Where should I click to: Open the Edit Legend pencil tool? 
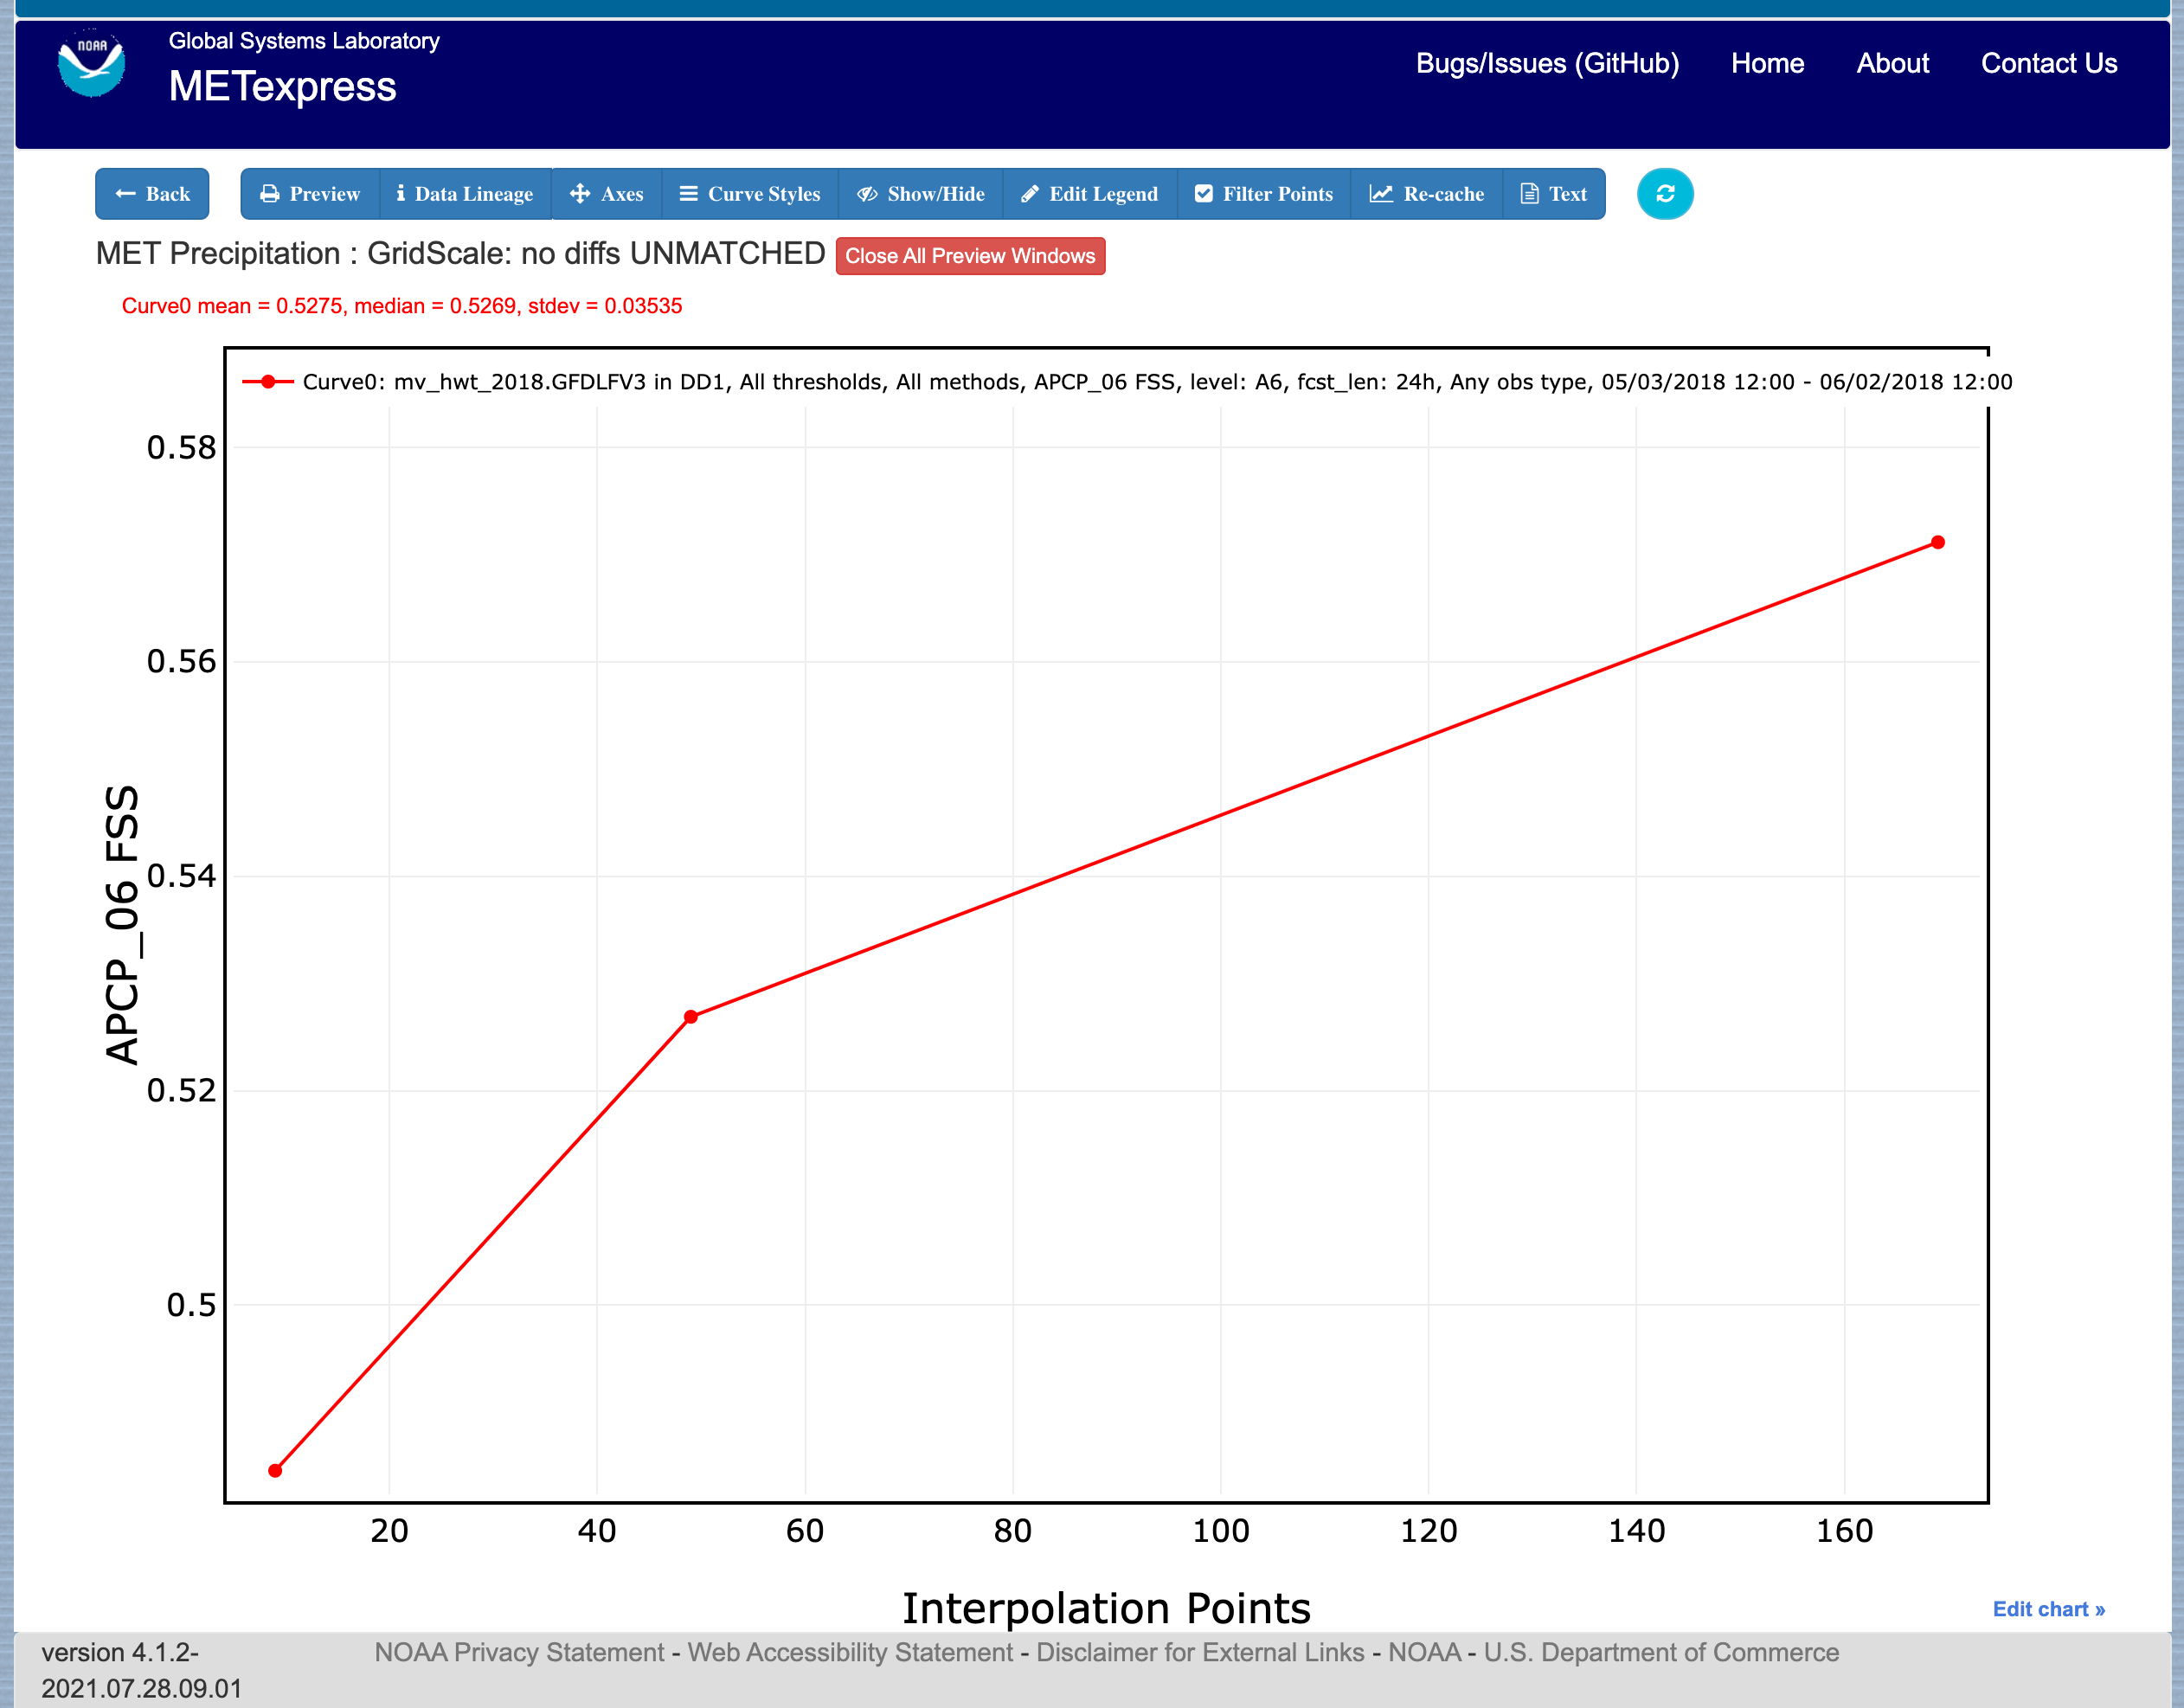(1090, 194)
